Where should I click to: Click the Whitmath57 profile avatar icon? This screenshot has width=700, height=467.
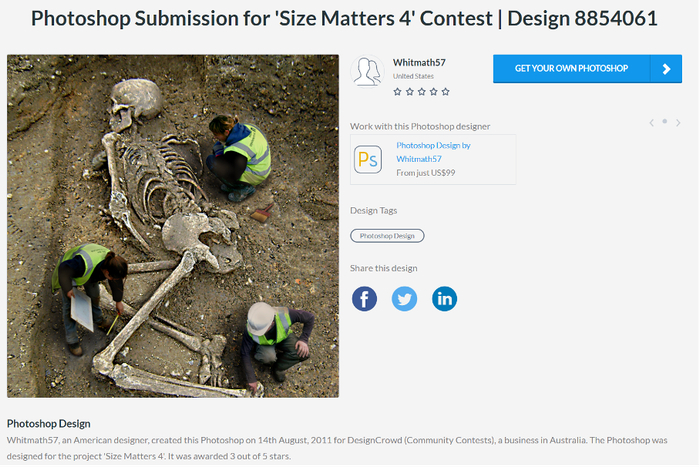click(x=368, y=70)
